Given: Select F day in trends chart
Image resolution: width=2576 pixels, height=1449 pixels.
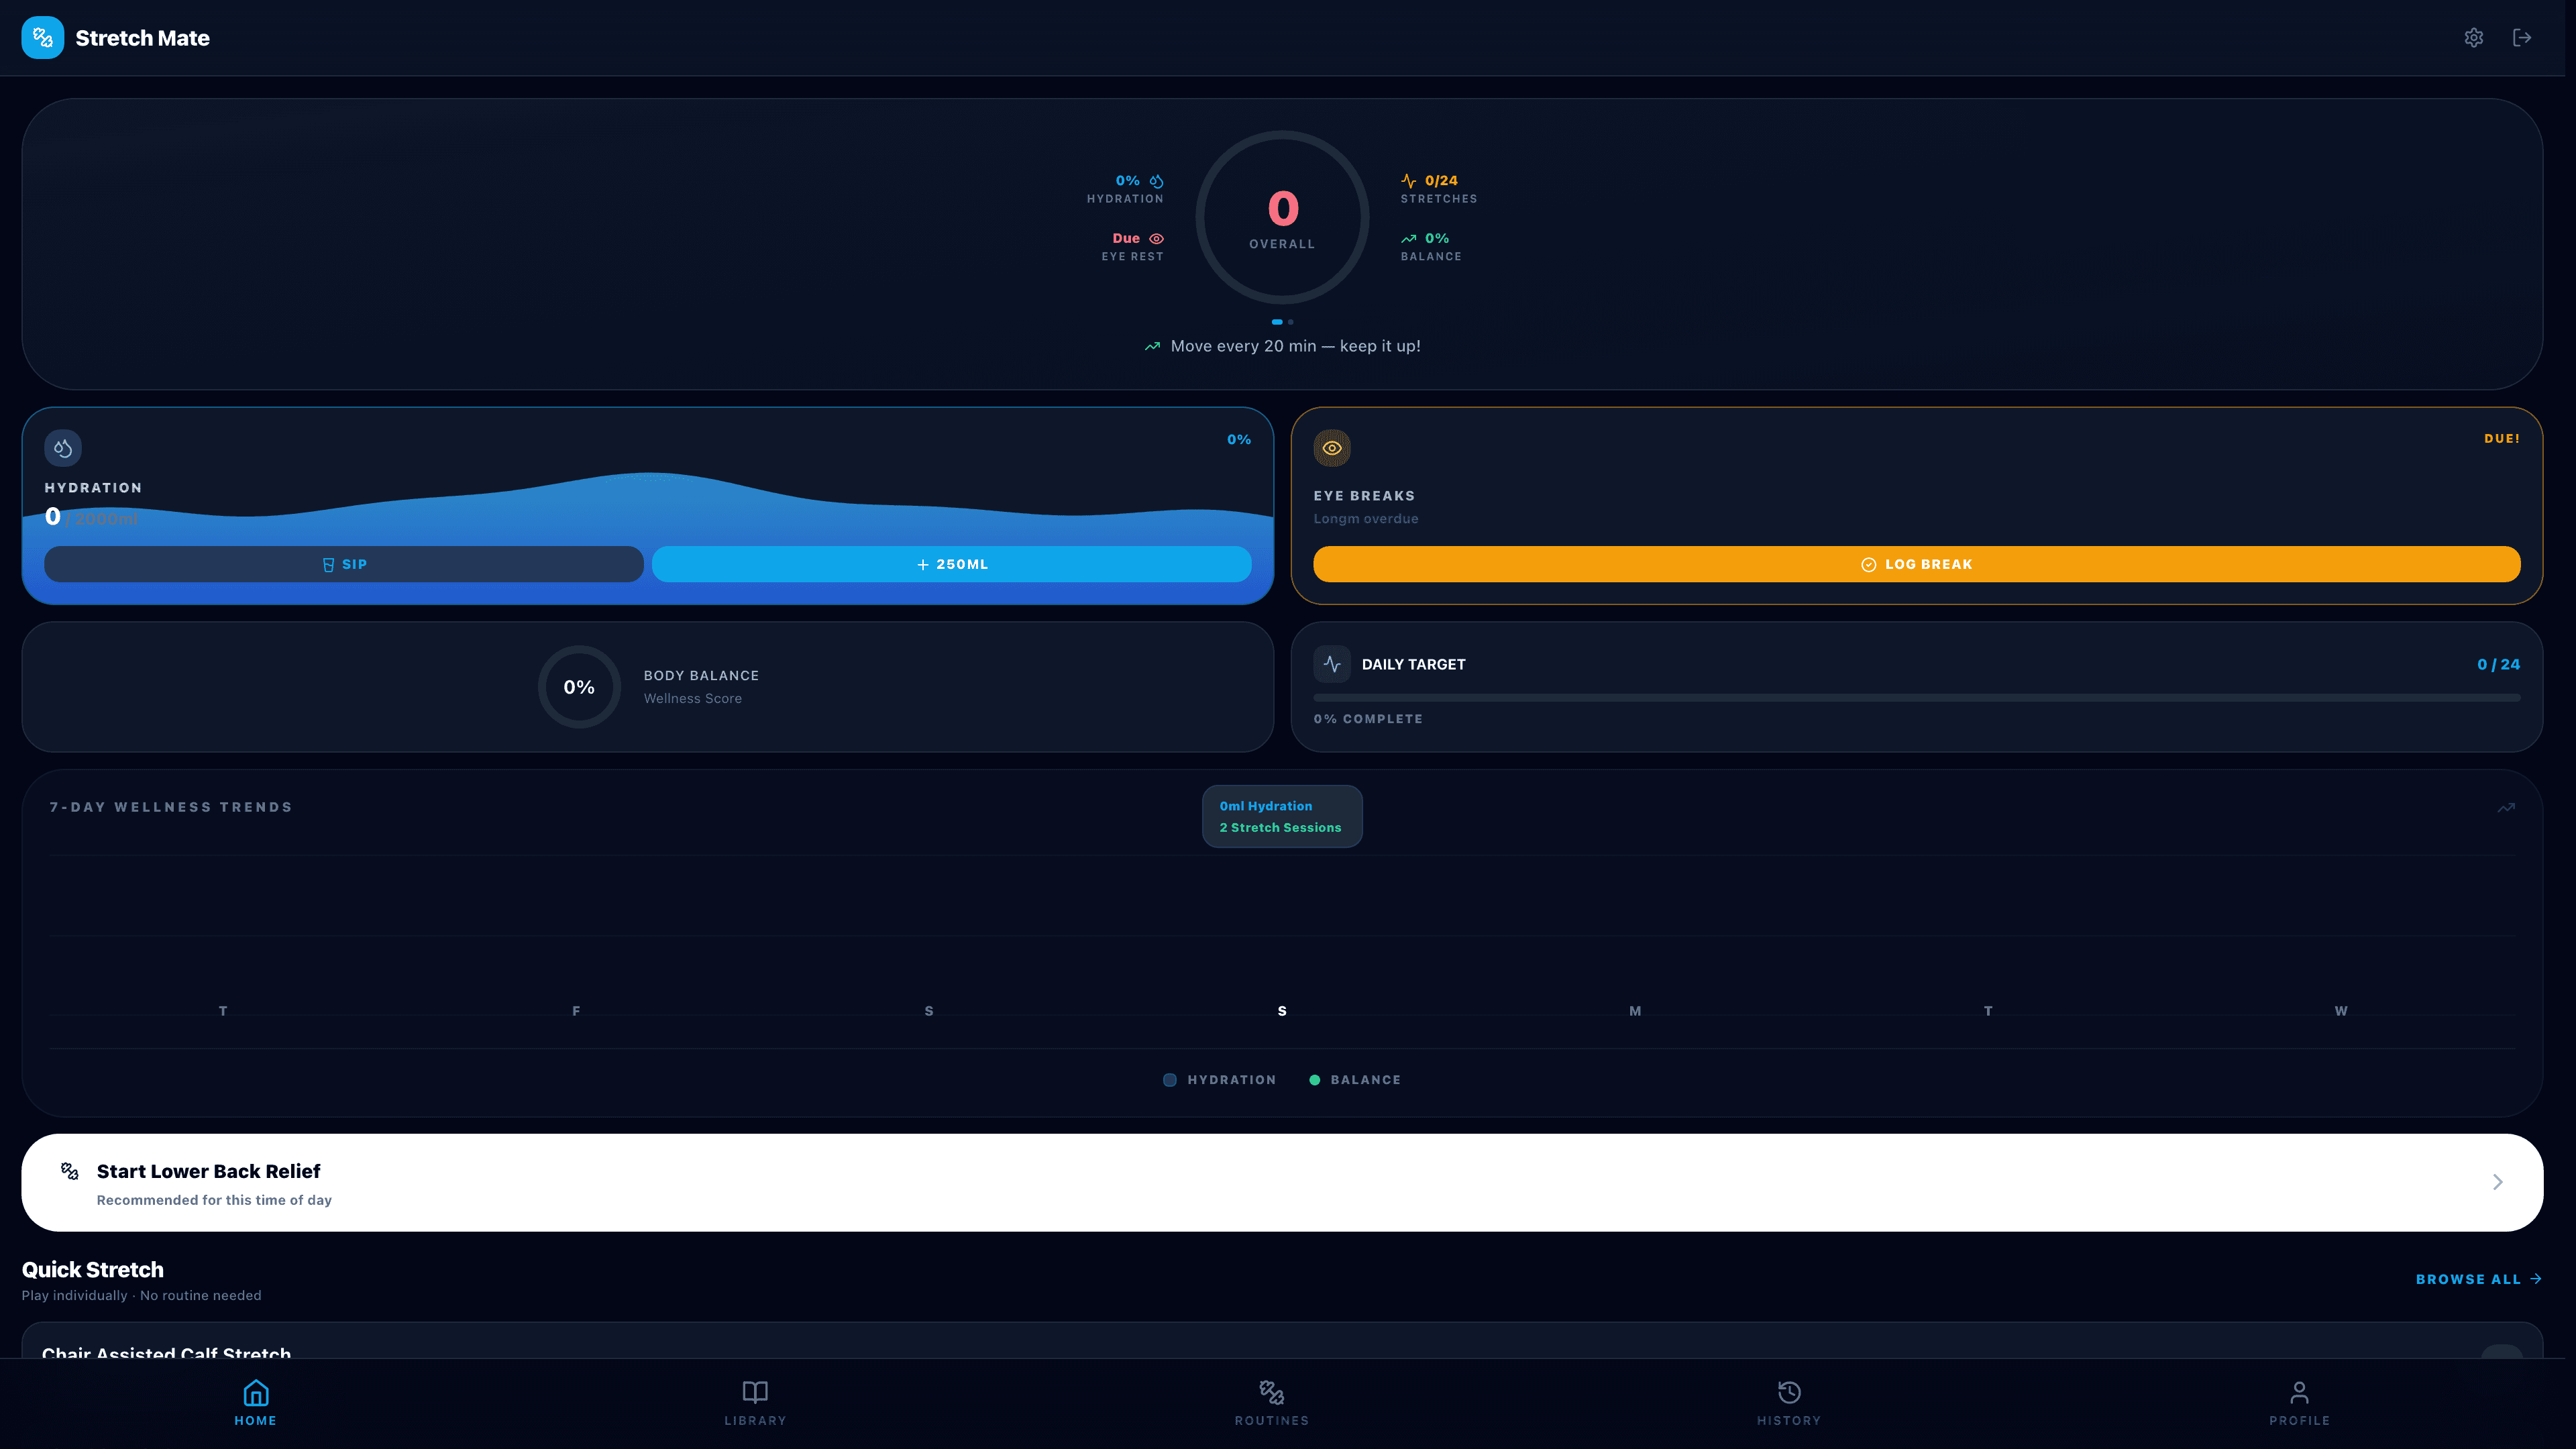Looking at the screenshot, I should [576, 1011].
